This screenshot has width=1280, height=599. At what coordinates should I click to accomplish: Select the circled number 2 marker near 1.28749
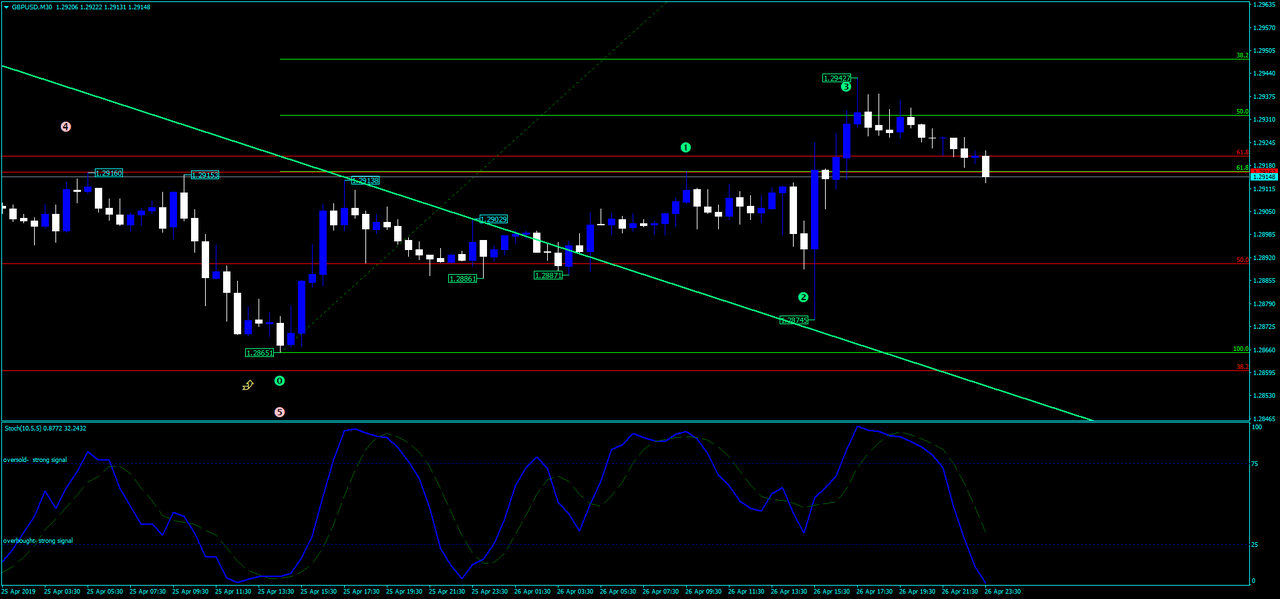(x=805, y=296)
